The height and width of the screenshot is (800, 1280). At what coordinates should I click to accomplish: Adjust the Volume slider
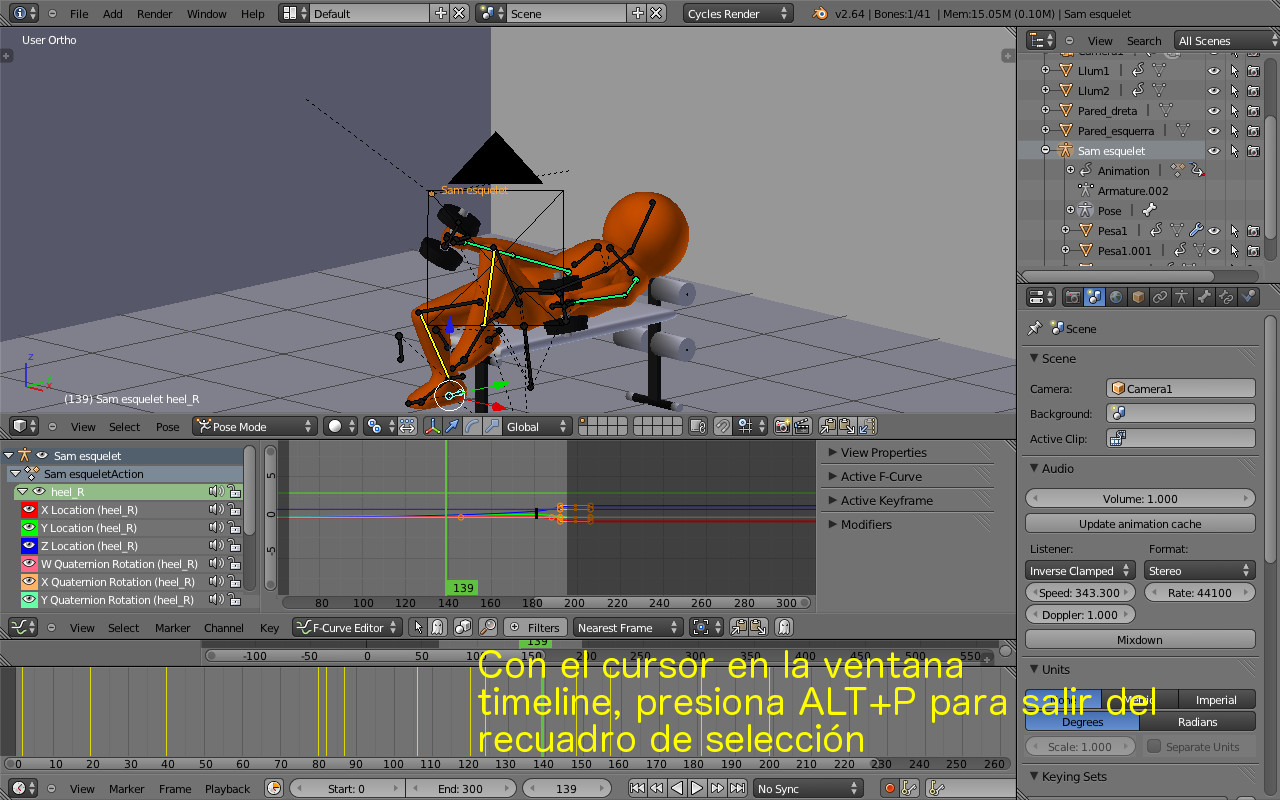click(x=1140, y=498)
